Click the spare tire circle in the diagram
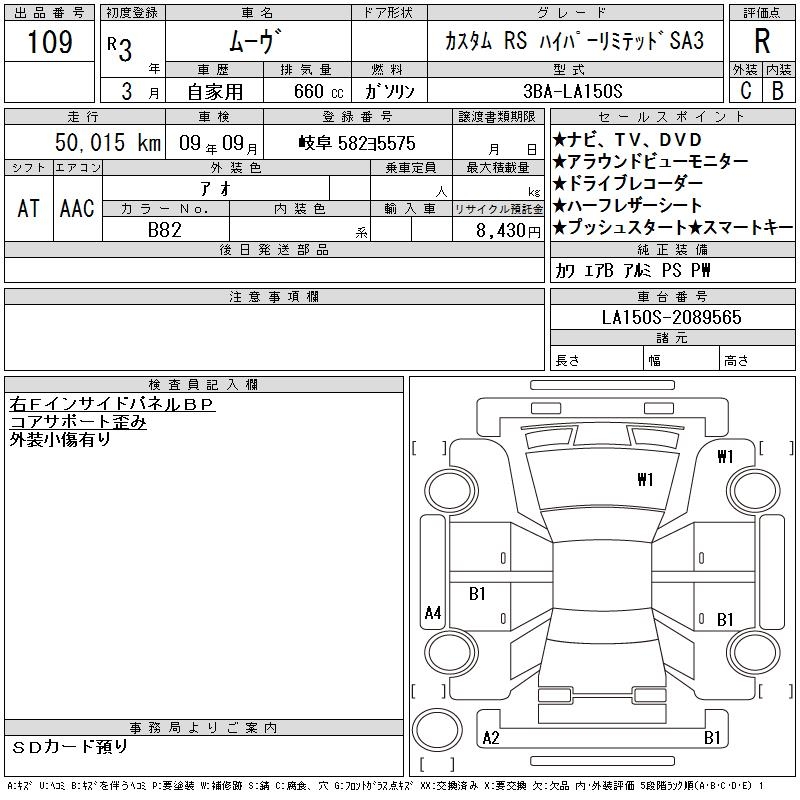The height and width of the screenshot is (800, 800). (436, 730)
